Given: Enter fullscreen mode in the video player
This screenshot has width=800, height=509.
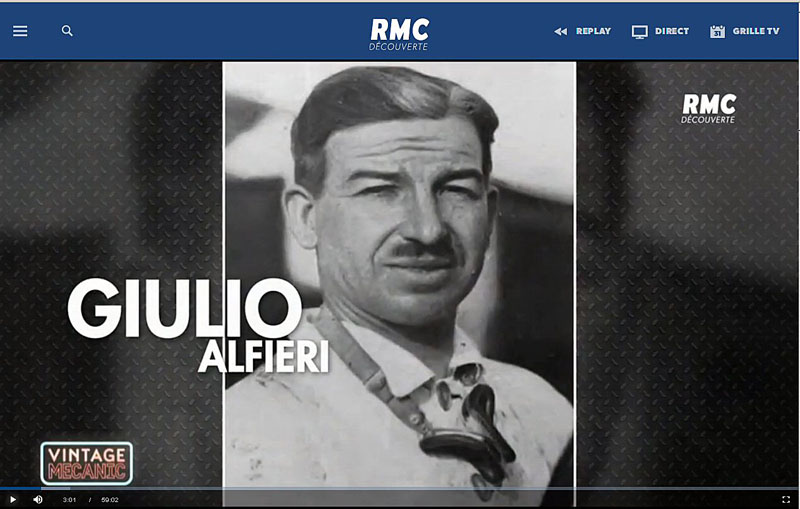Looking at the screenshot, I should [786, 499].
